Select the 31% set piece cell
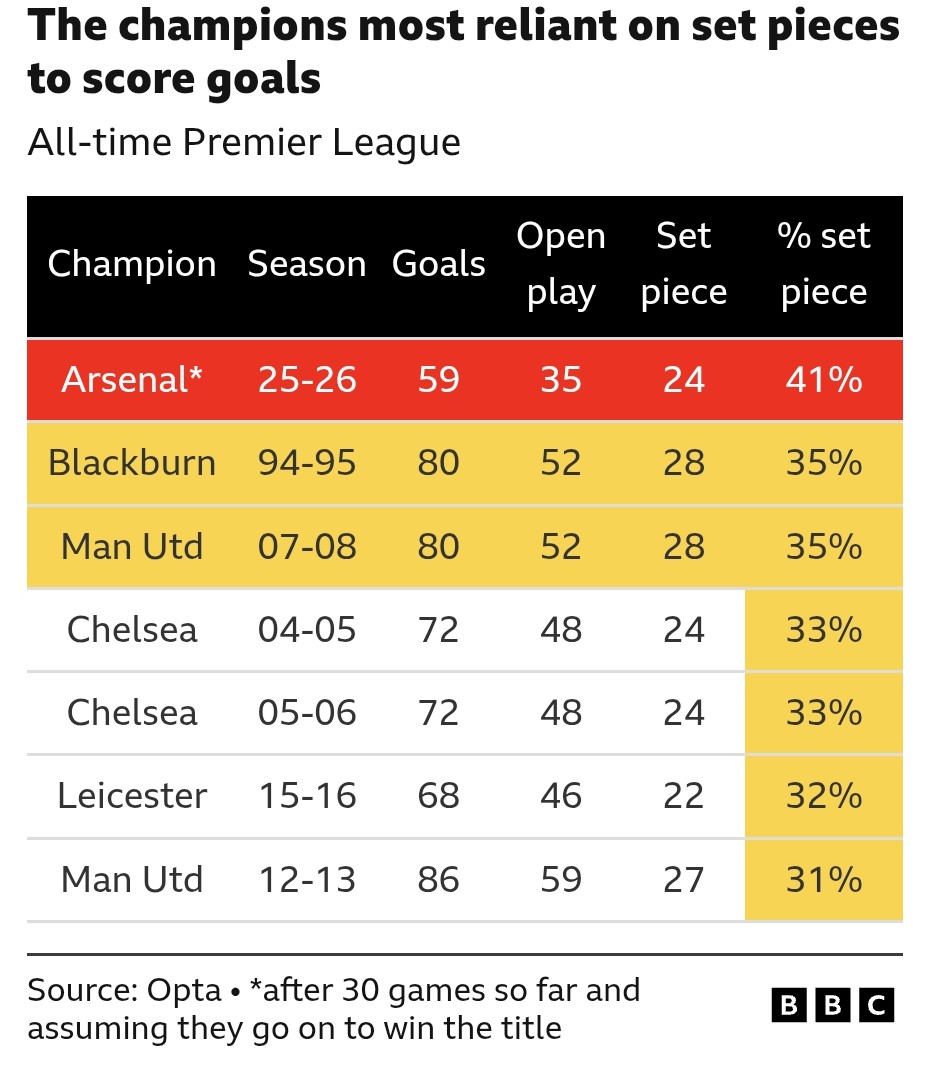This screenshot has width=926, height=1081. click(x=824, y=880)
